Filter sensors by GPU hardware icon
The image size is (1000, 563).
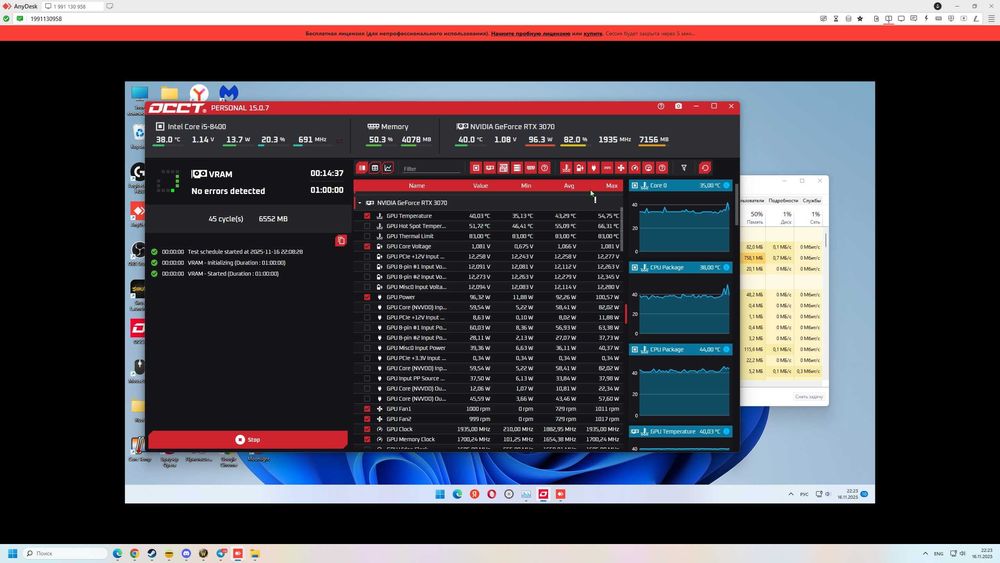[490, 168]
